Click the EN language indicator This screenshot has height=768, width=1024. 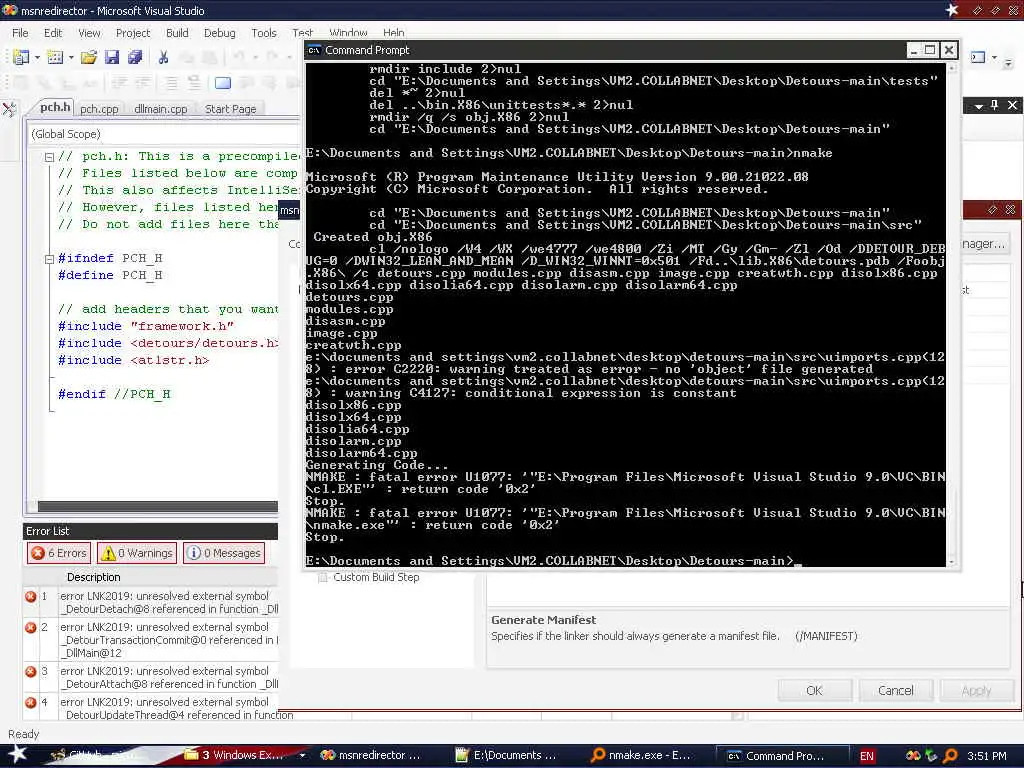[x=867, y=756]
